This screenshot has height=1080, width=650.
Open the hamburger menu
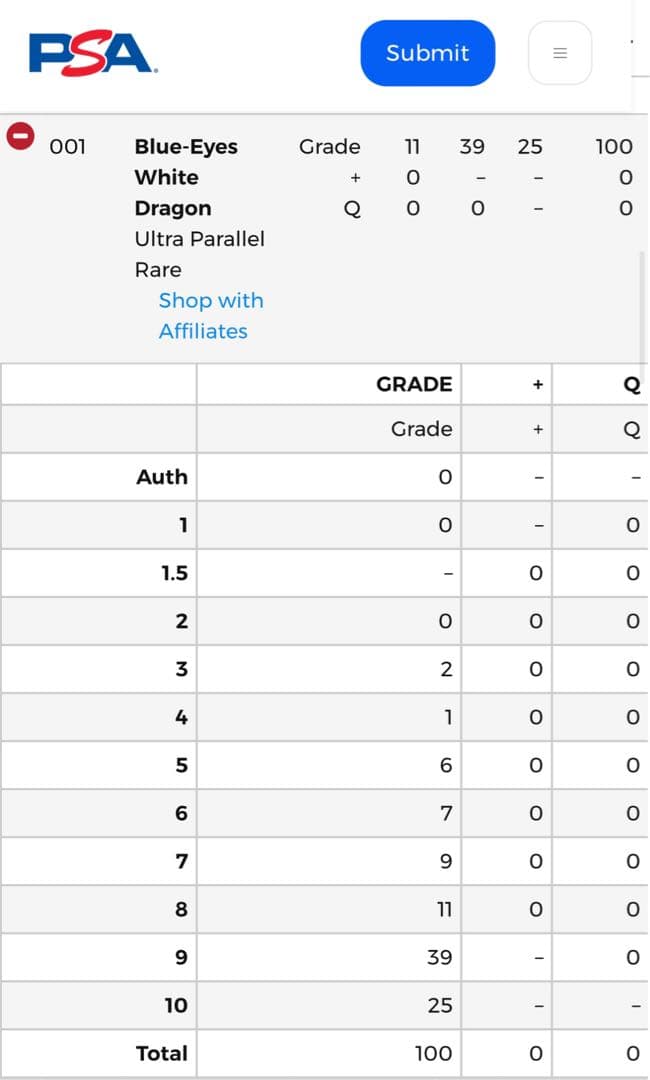560,53
